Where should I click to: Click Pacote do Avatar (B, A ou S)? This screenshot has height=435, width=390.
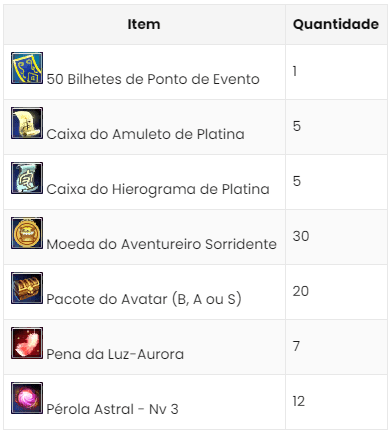pyautogui.click(x=144, y=299)
